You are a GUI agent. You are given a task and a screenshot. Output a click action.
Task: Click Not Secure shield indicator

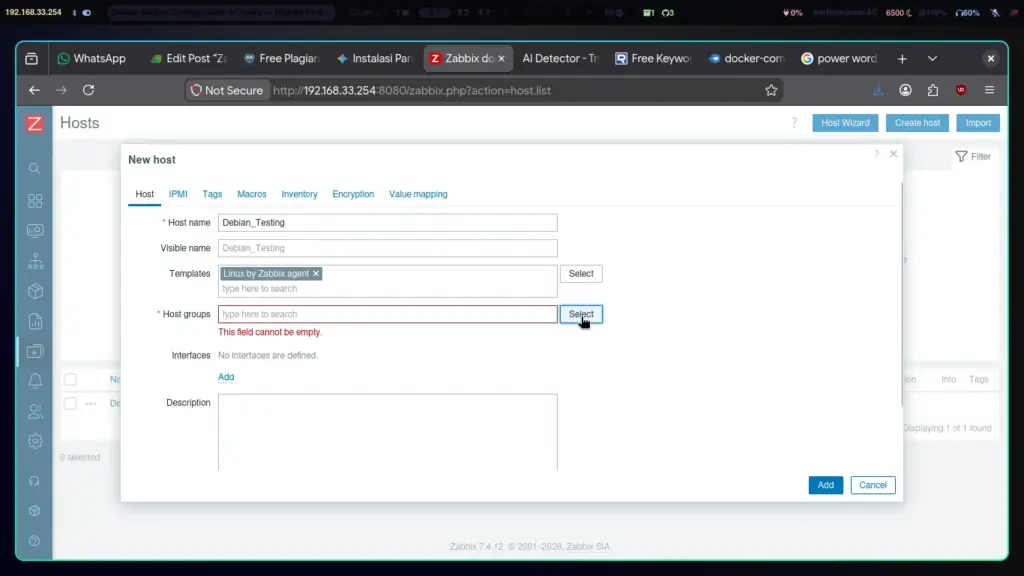227,90
